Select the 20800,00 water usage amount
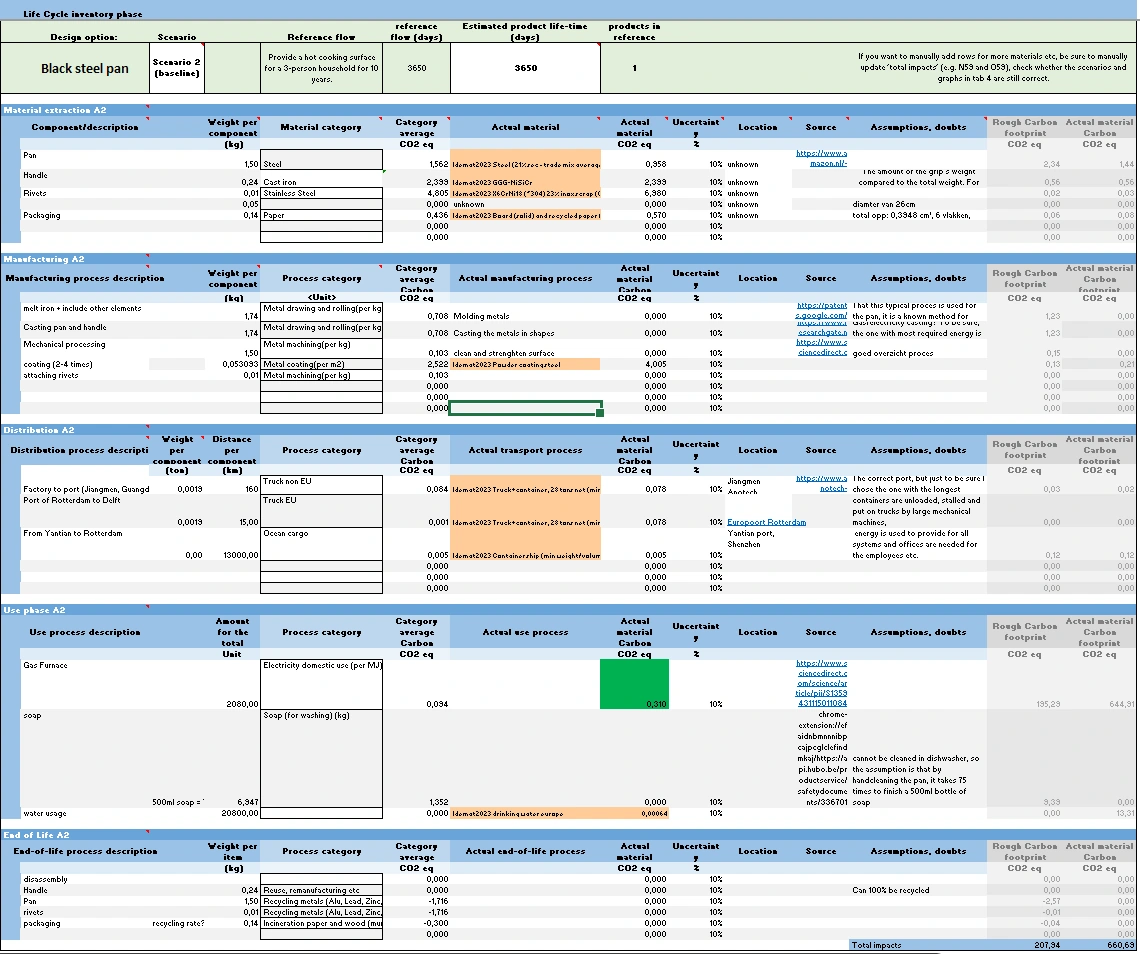 (239, 814)
